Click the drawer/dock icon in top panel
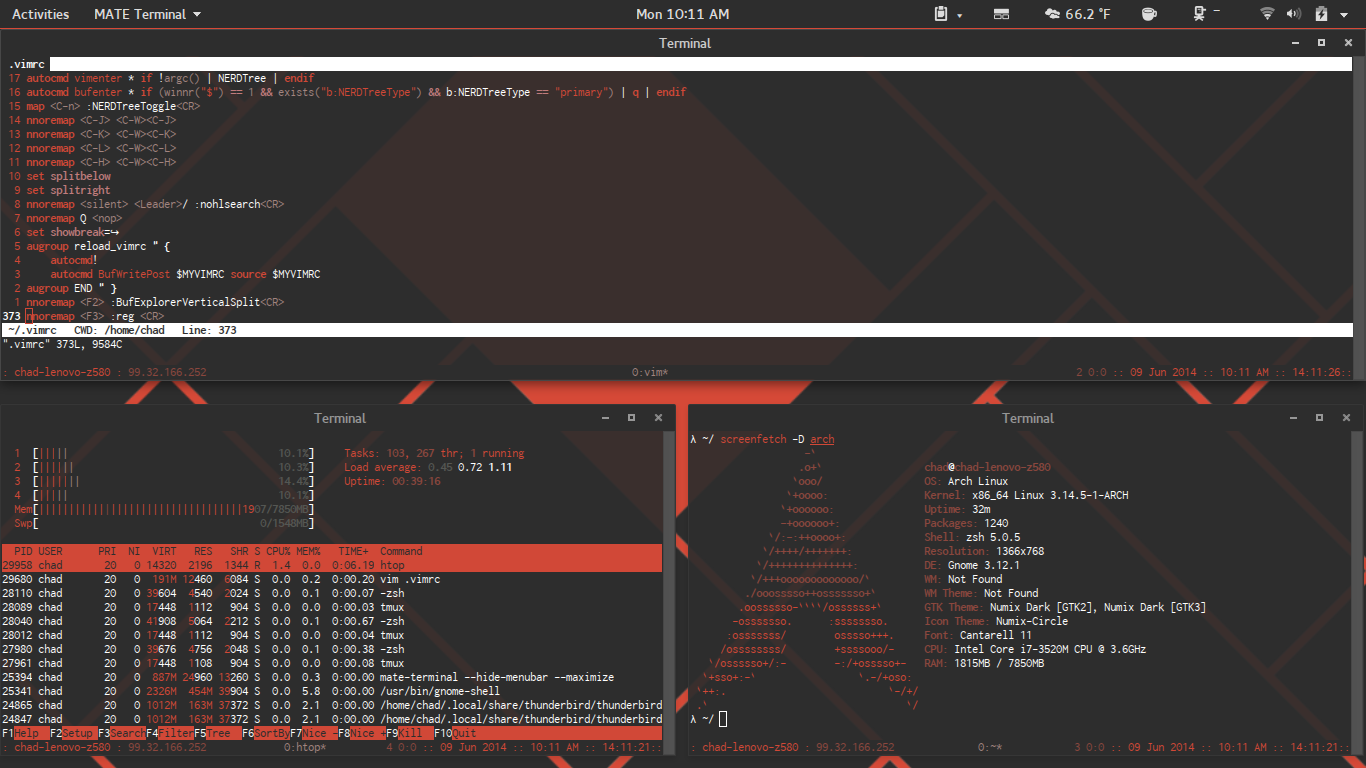Image resolution: width=1366 pixels, height=768 pixels. tap(1001, 14)
